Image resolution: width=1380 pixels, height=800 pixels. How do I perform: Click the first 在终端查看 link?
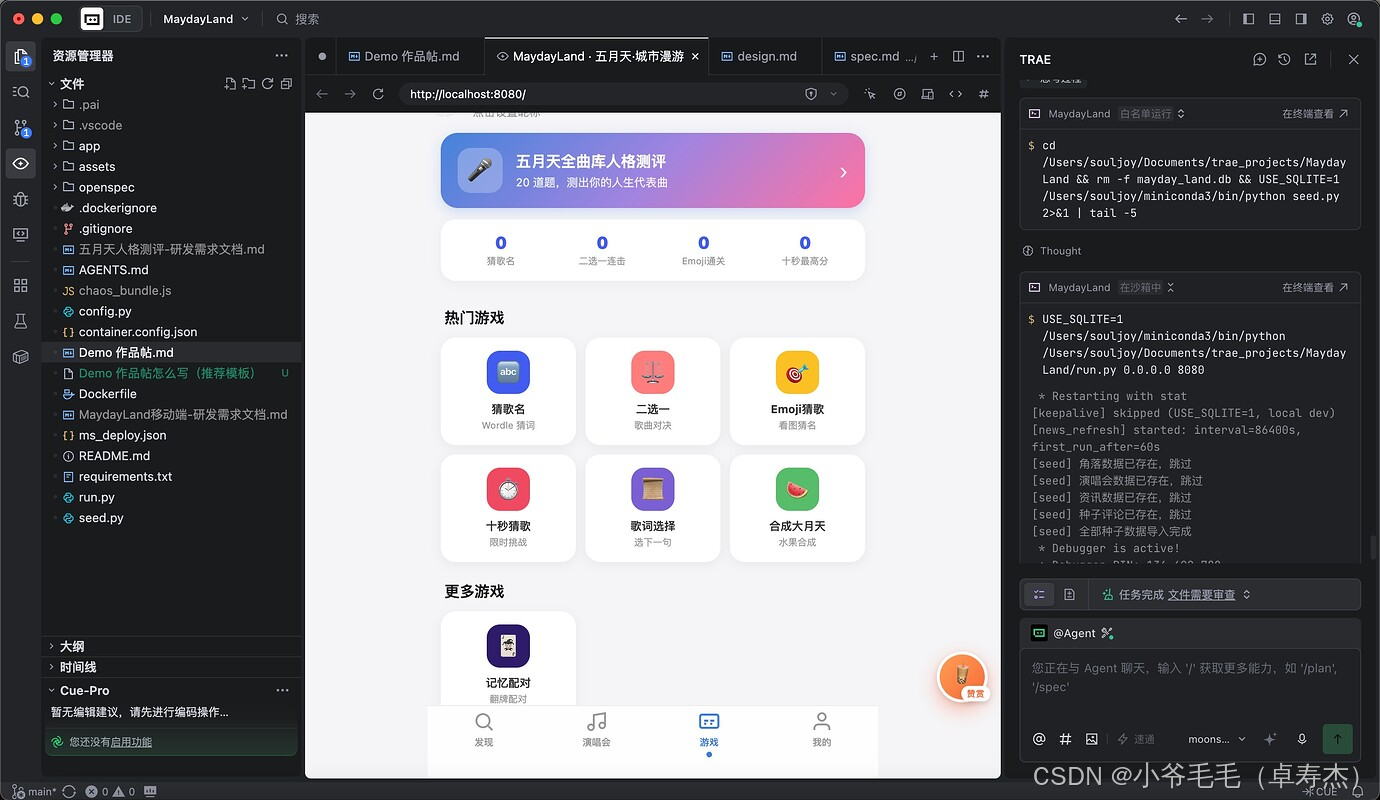pos(1315,114)
